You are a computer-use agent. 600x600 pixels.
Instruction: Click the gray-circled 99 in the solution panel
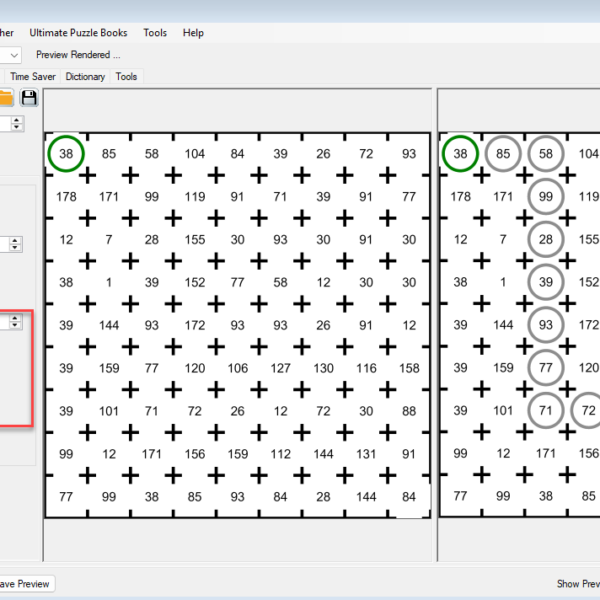tap(546, 197)
